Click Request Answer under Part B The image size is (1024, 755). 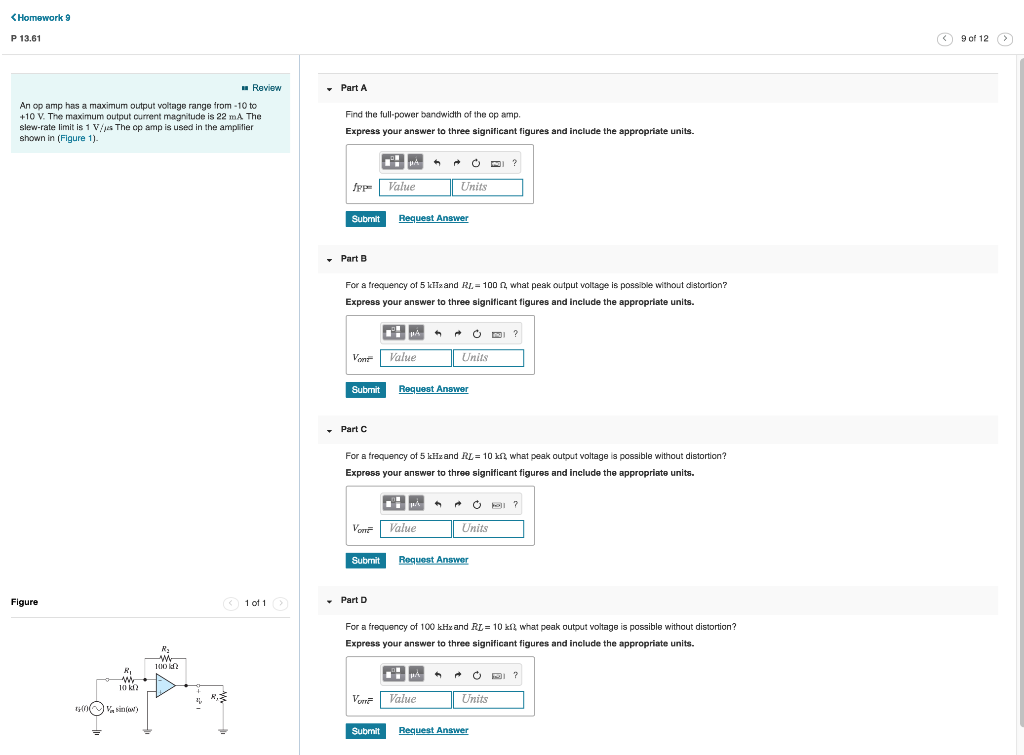433,388
